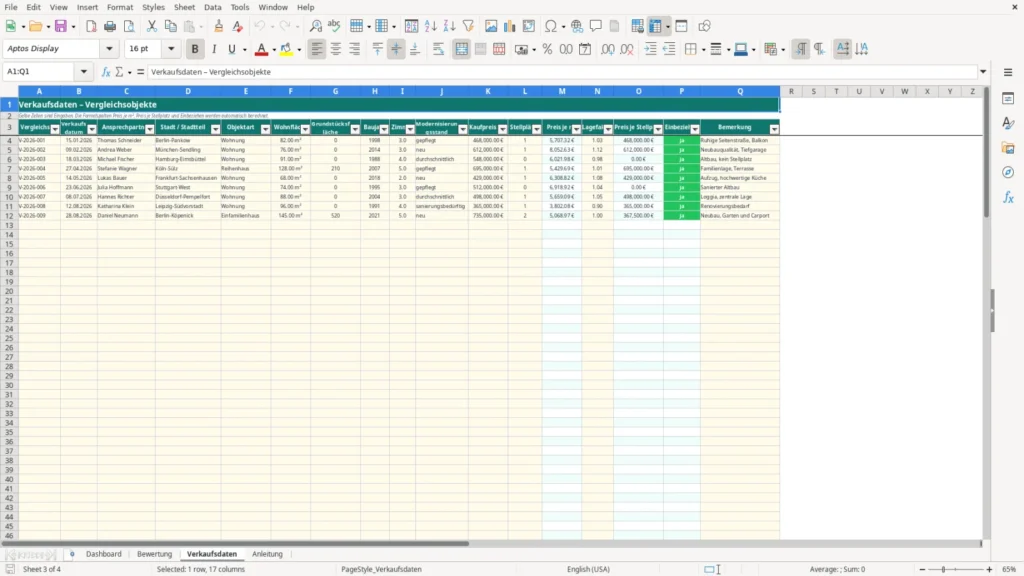Open the Tools menu
The height and width of the screenshot is (576, 1024).
coord(240,7)
